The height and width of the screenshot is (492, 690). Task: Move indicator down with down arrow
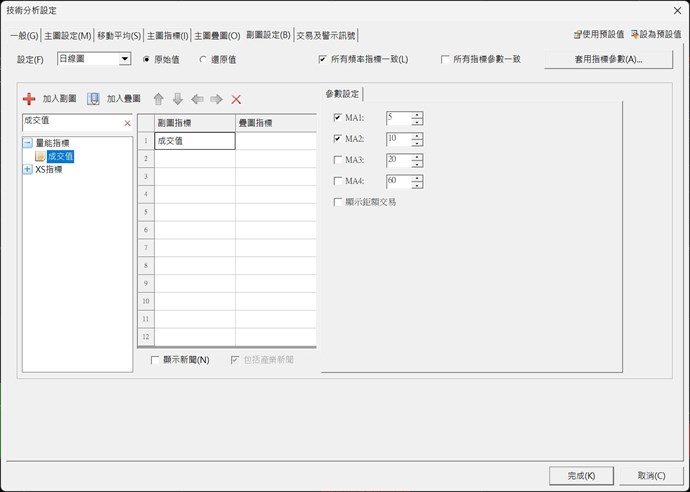177,99
